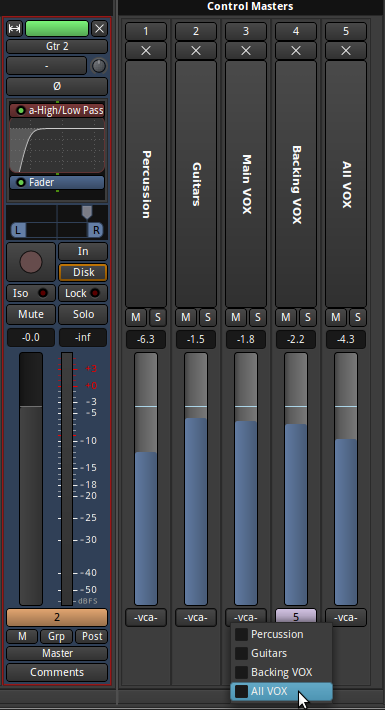The image size is (385, 710).
Task: Click the M automation mode button
Action: coord(22,636)
